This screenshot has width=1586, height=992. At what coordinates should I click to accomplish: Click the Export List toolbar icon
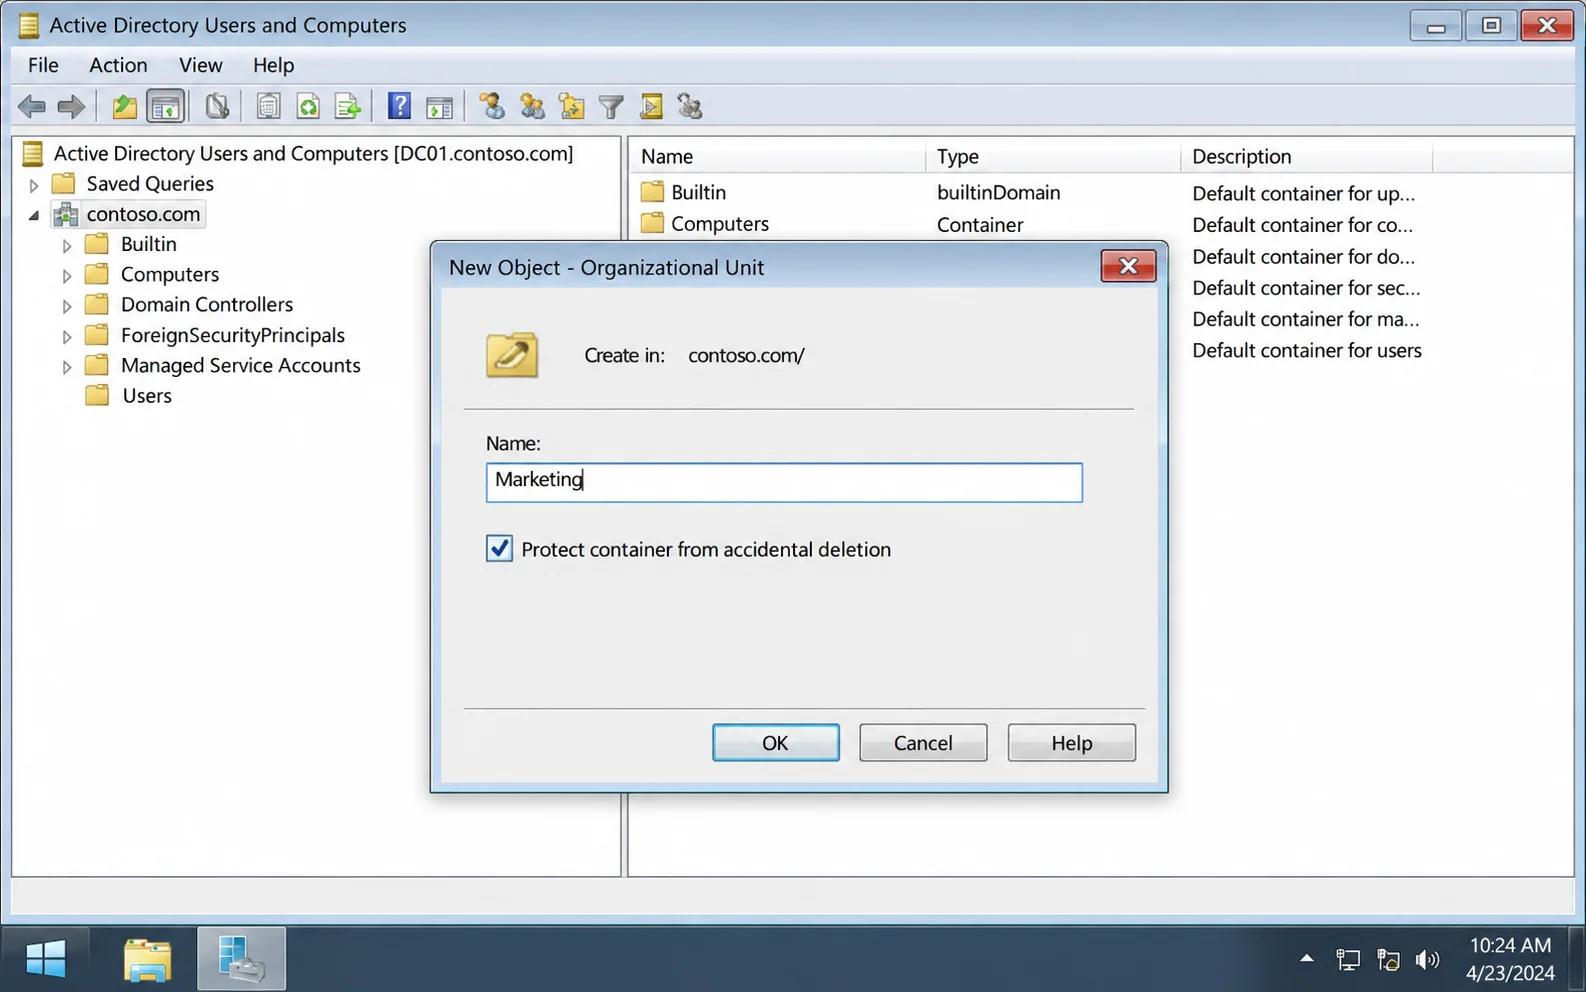tap(348, 106)
